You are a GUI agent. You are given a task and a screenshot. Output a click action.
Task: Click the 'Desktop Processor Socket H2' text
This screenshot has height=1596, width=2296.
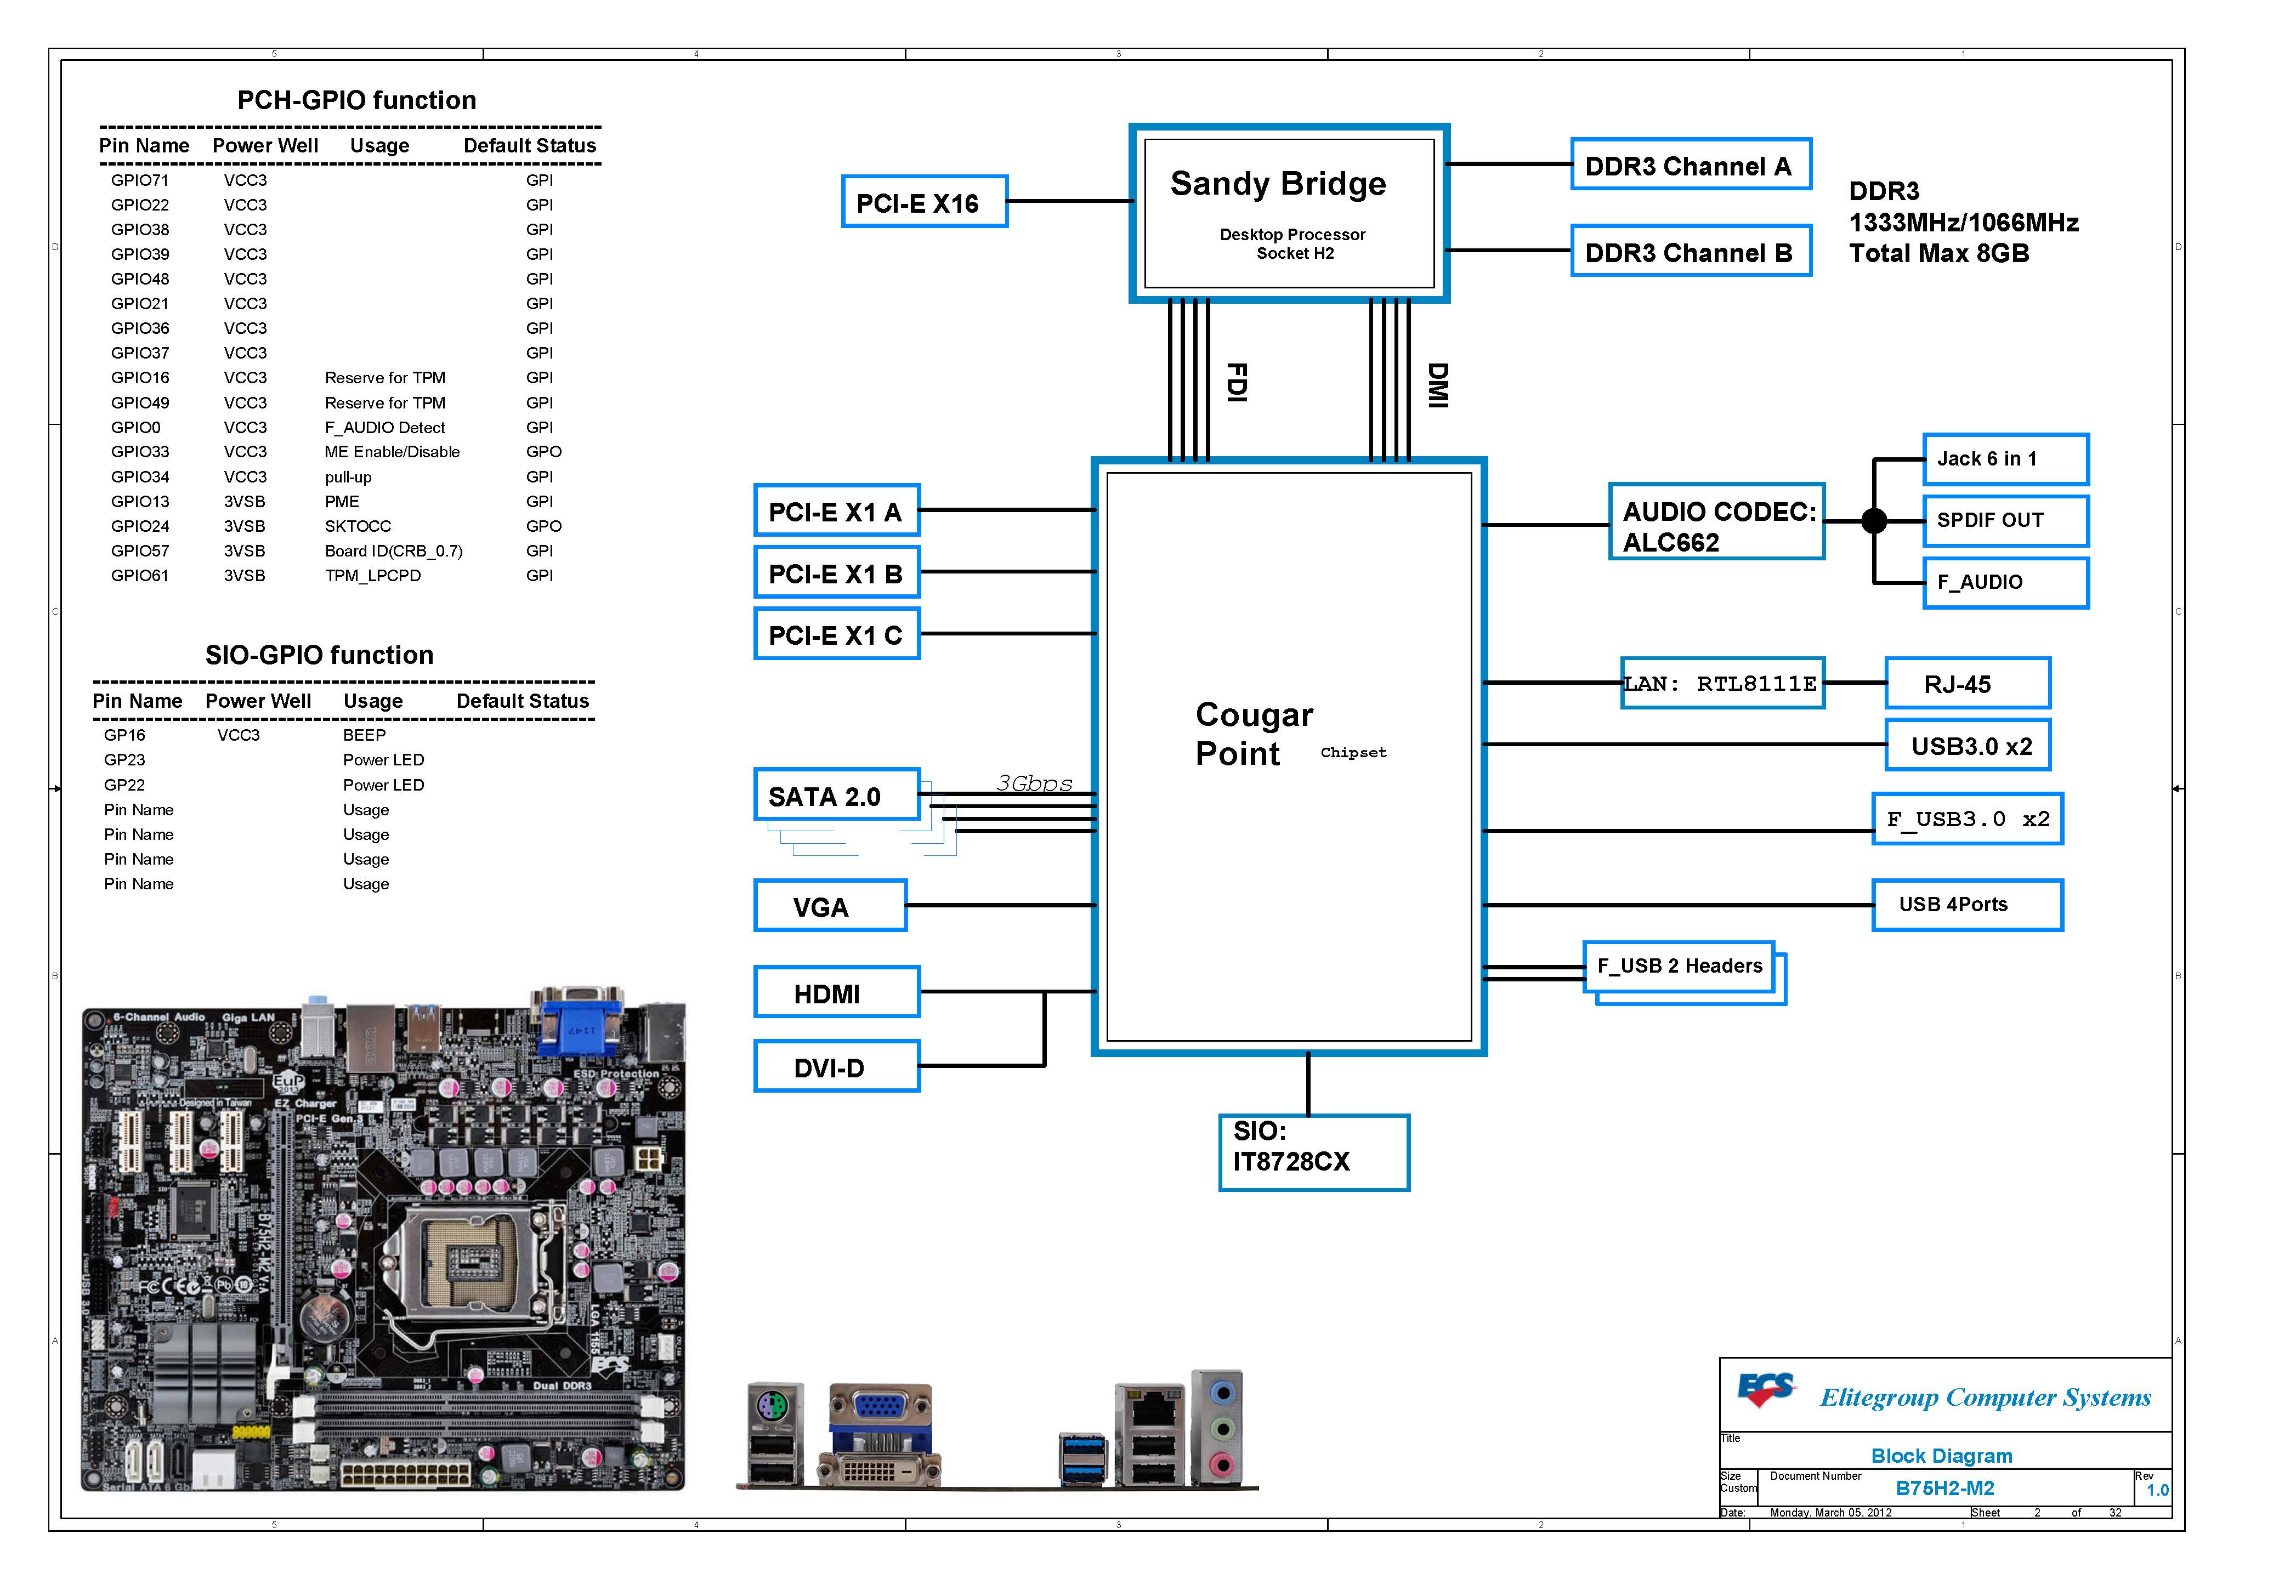(x=1292, y=244)
